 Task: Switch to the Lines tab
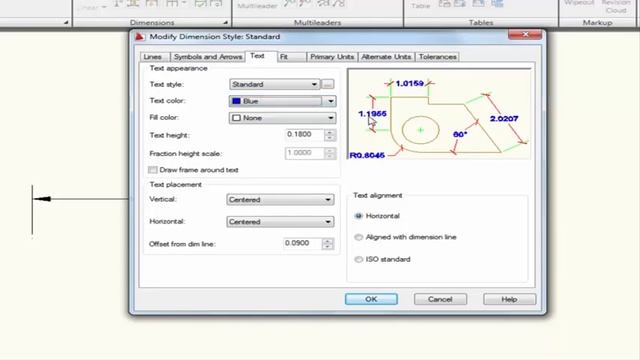(153, 57)
